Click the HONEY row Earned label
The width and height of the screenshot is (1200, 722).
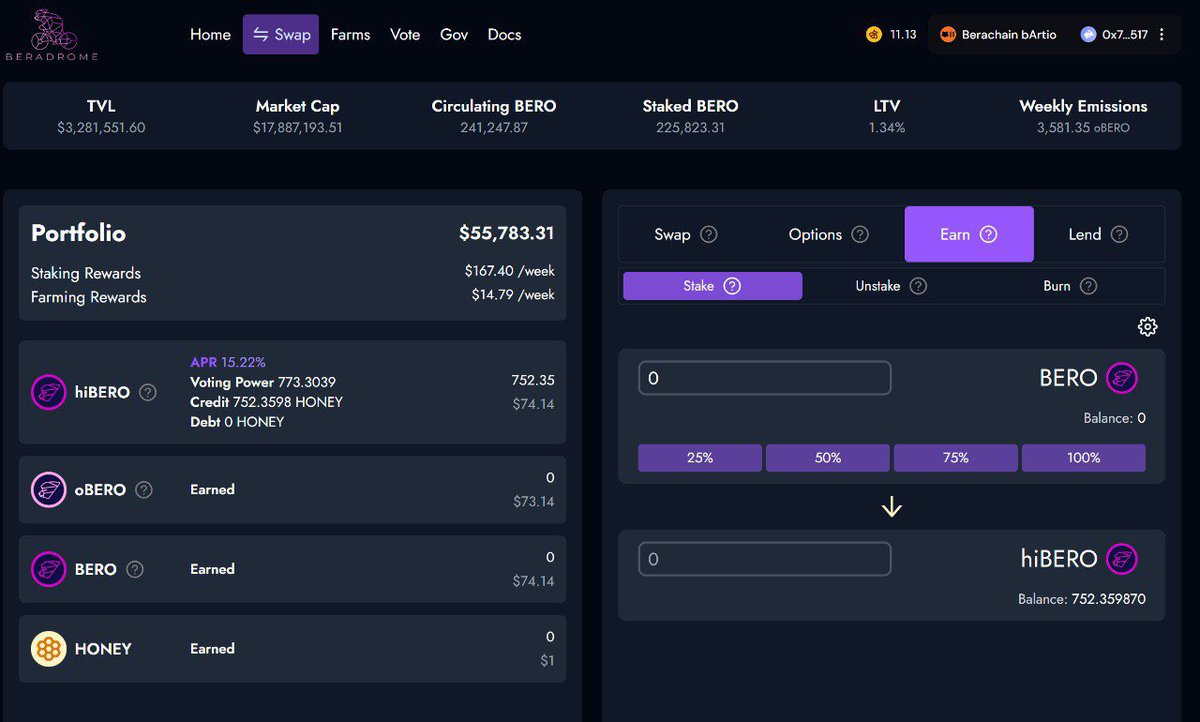click(x=212, y=649)
